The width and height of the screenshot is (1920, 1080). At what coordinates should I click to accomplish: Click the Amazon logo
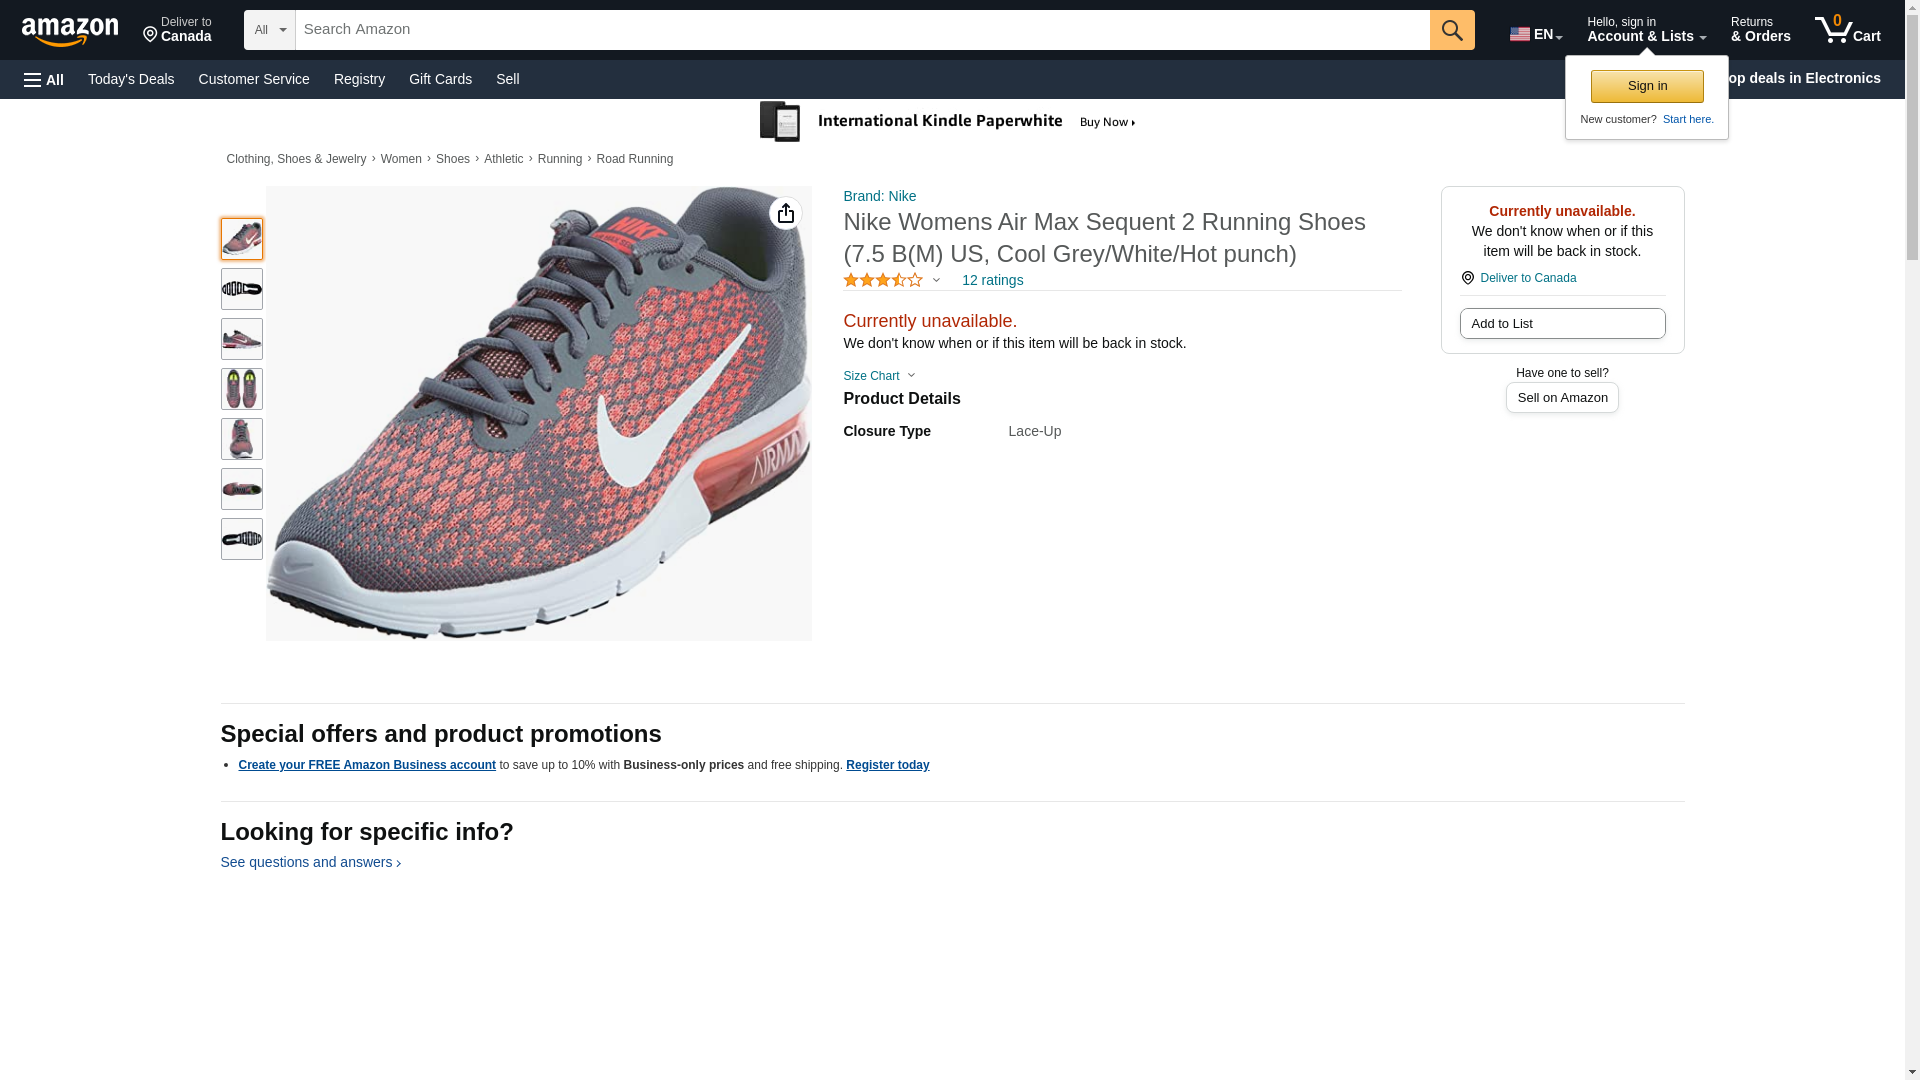70,32
